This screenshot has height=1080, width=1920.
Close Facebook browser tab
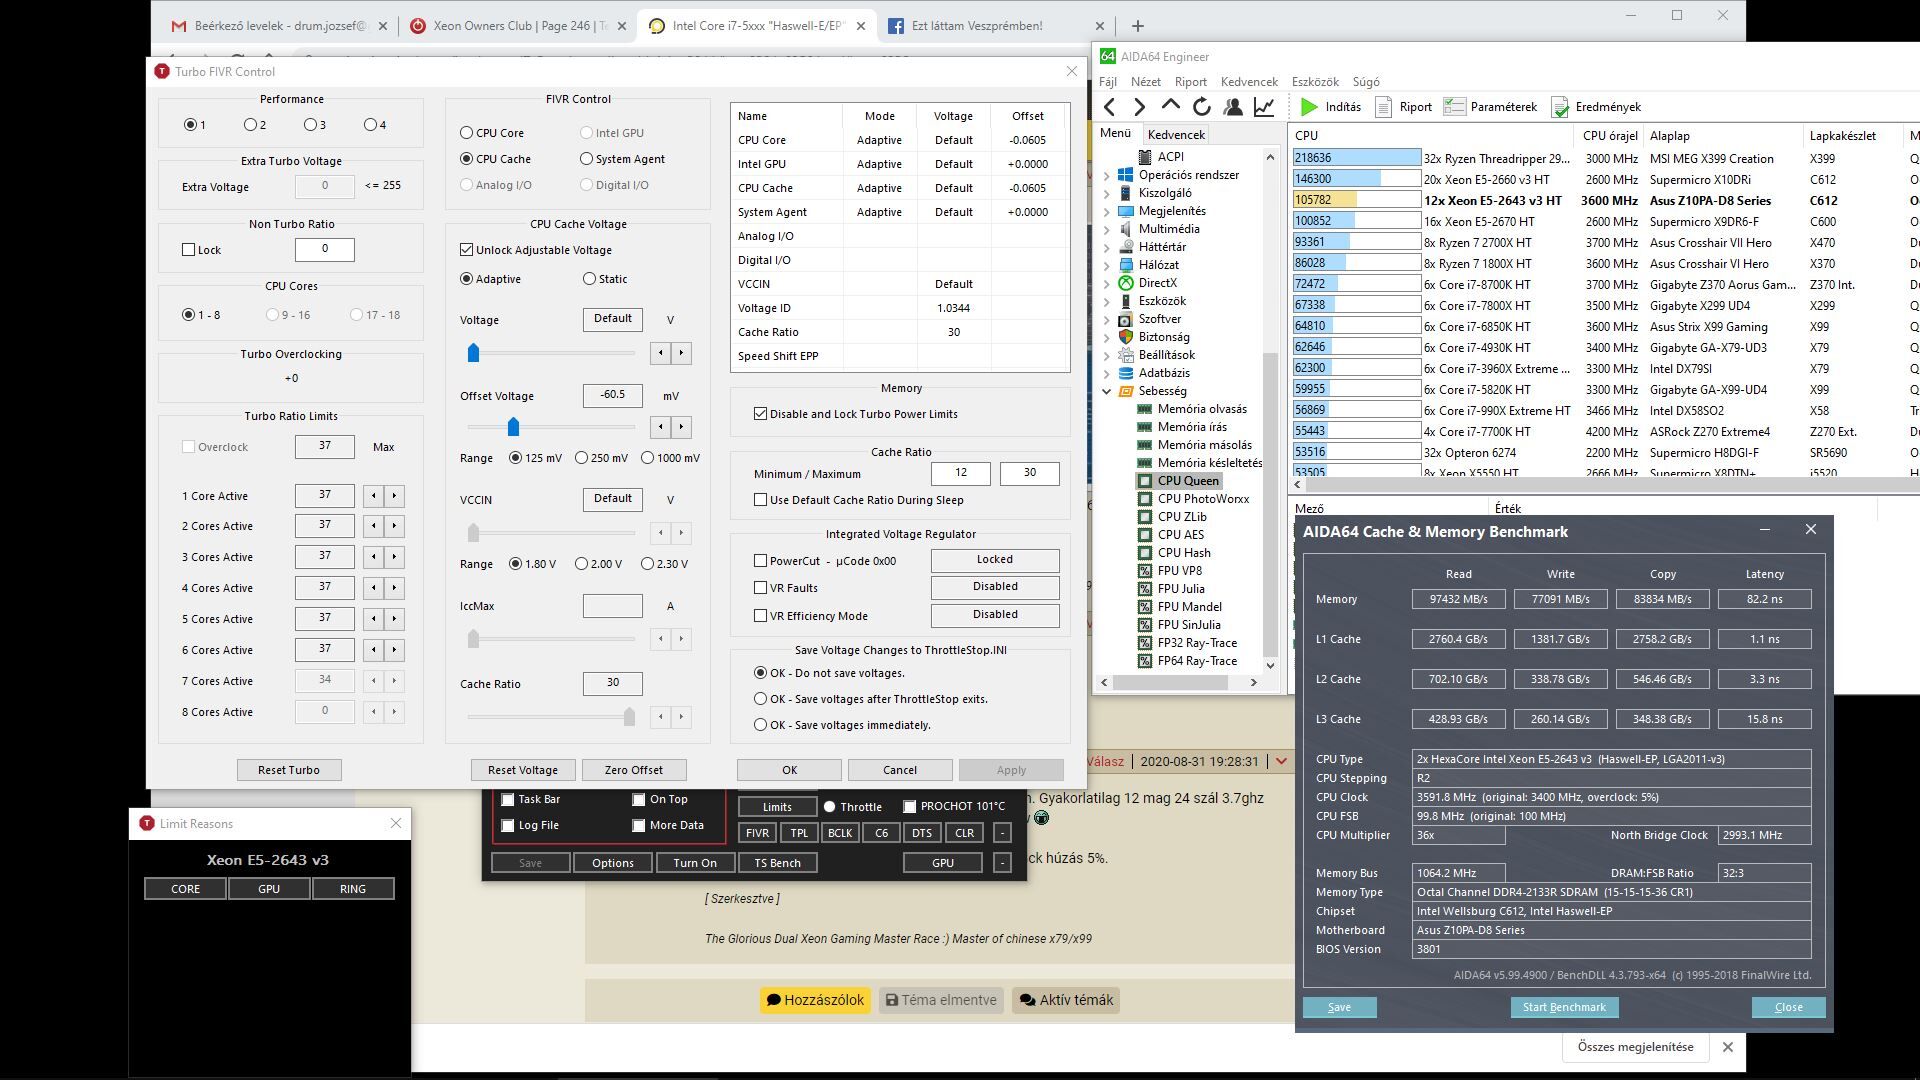1100,26
